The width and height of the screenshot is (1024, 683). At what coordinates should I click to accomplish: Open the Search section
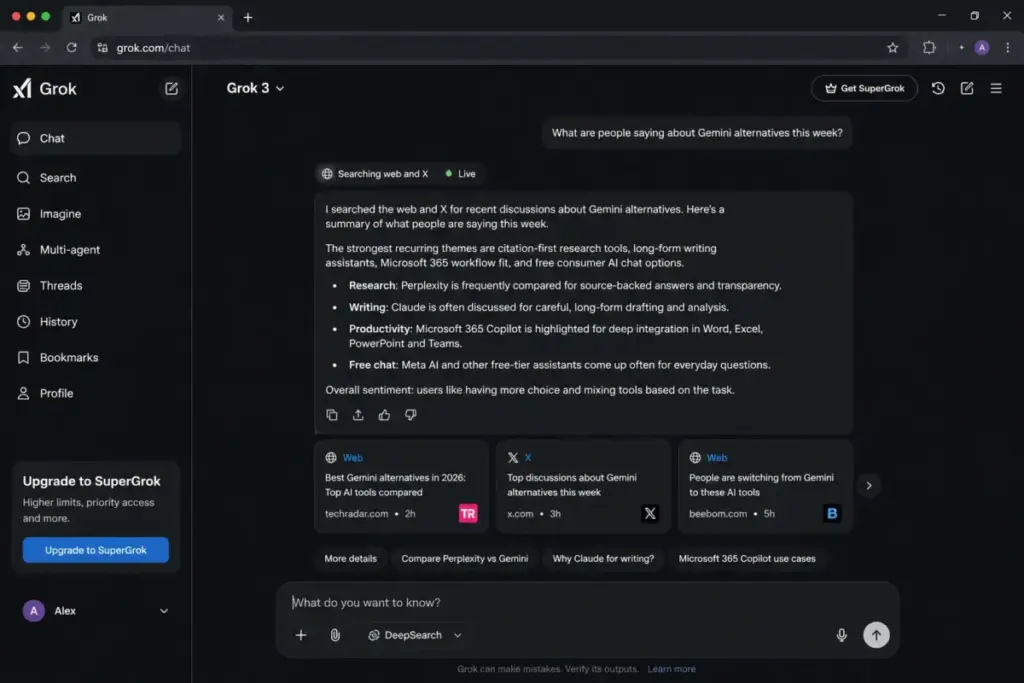click(95, 178)
